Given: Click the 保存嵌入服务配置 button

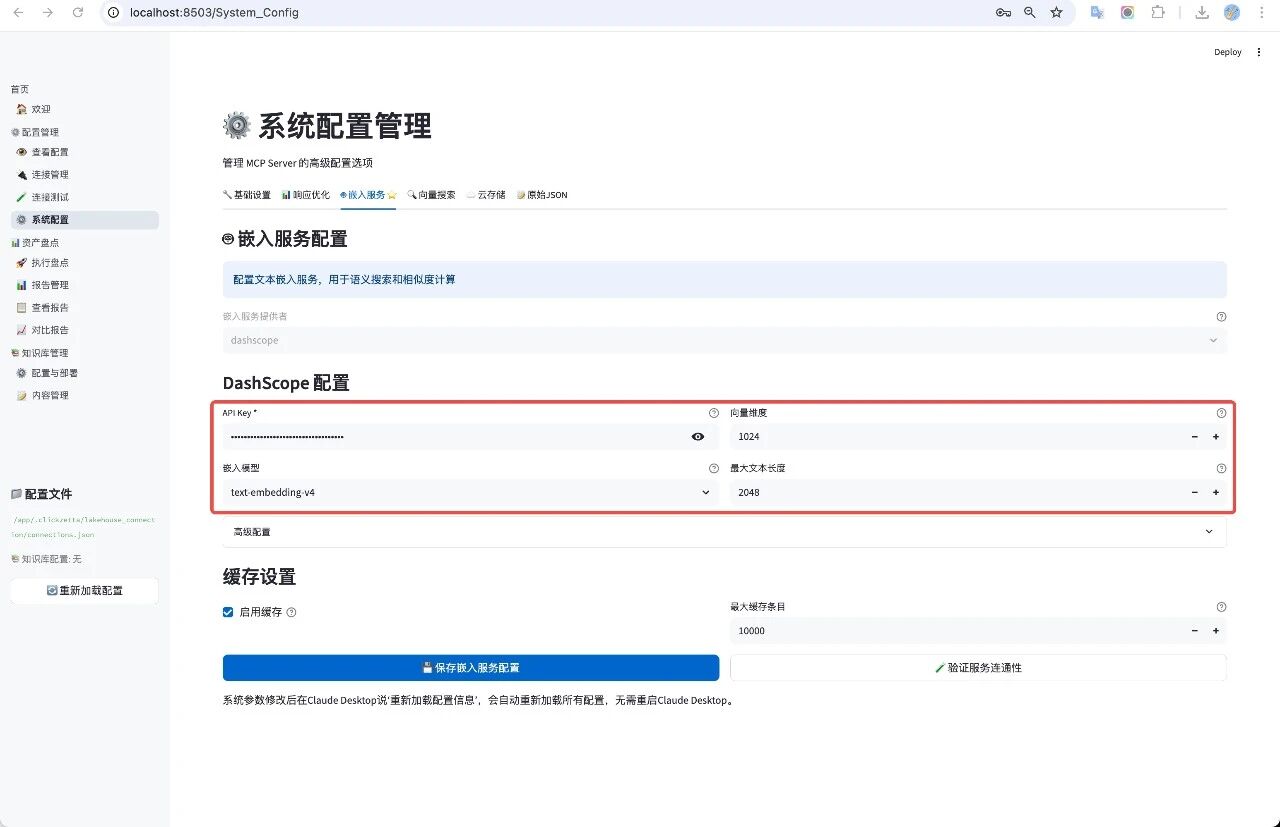Looking at the screenshot, I should pyautogui.click(x=470, y=668).
